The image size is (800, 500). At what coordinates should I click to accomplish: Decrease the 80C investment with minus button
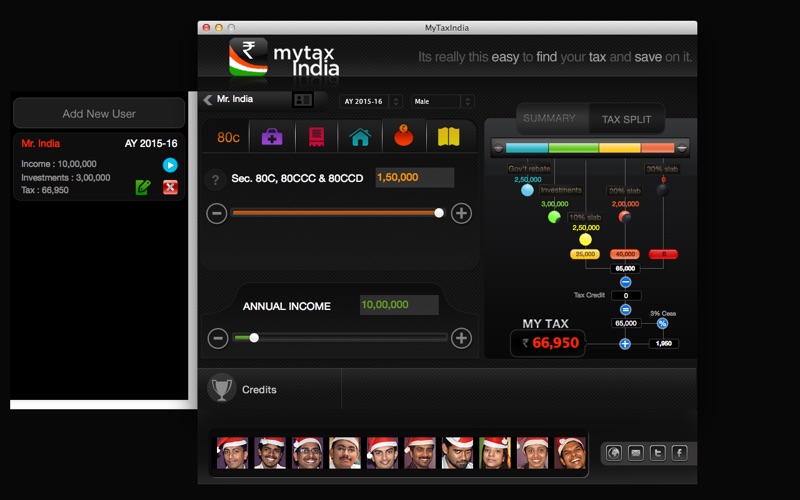(217, 213)
